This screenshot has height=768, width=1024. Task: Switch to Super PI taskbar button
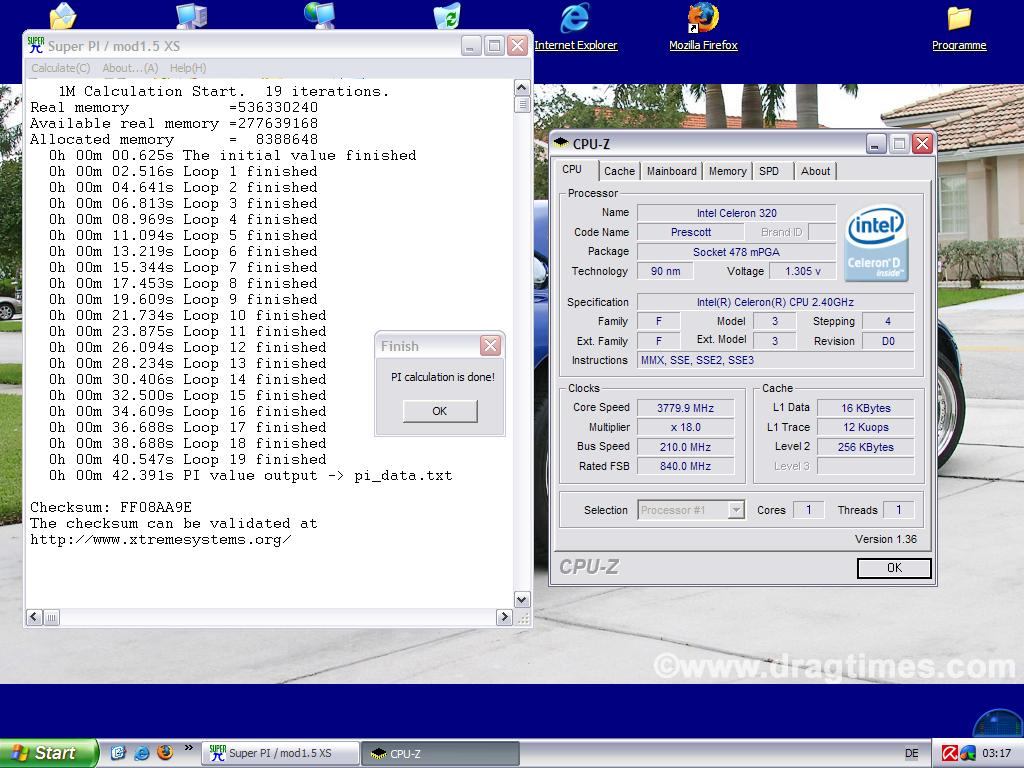[x=280, y=754]
